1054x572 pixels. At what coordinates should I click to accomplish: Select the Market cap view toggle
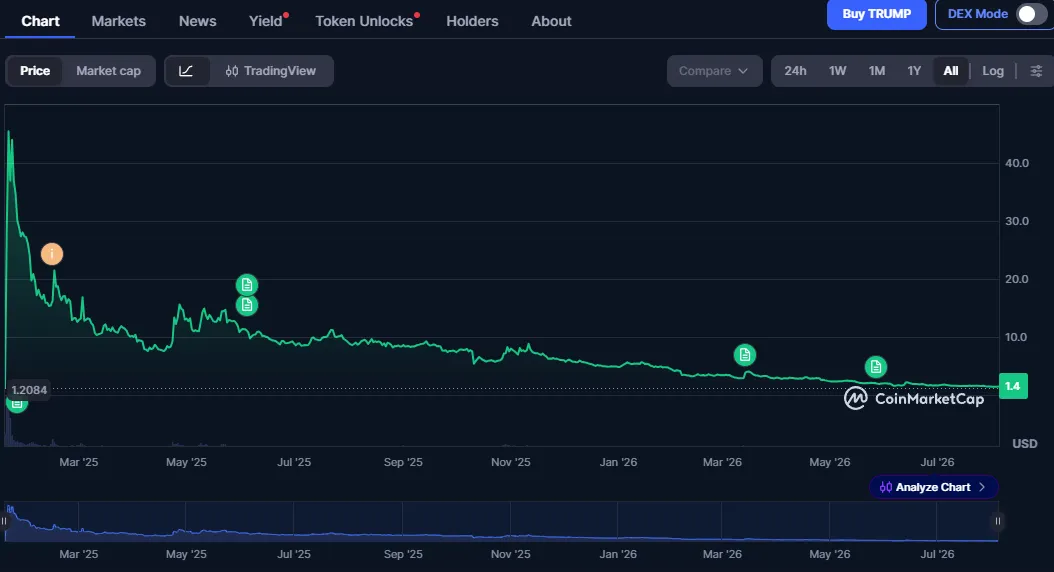coord(108,71)
